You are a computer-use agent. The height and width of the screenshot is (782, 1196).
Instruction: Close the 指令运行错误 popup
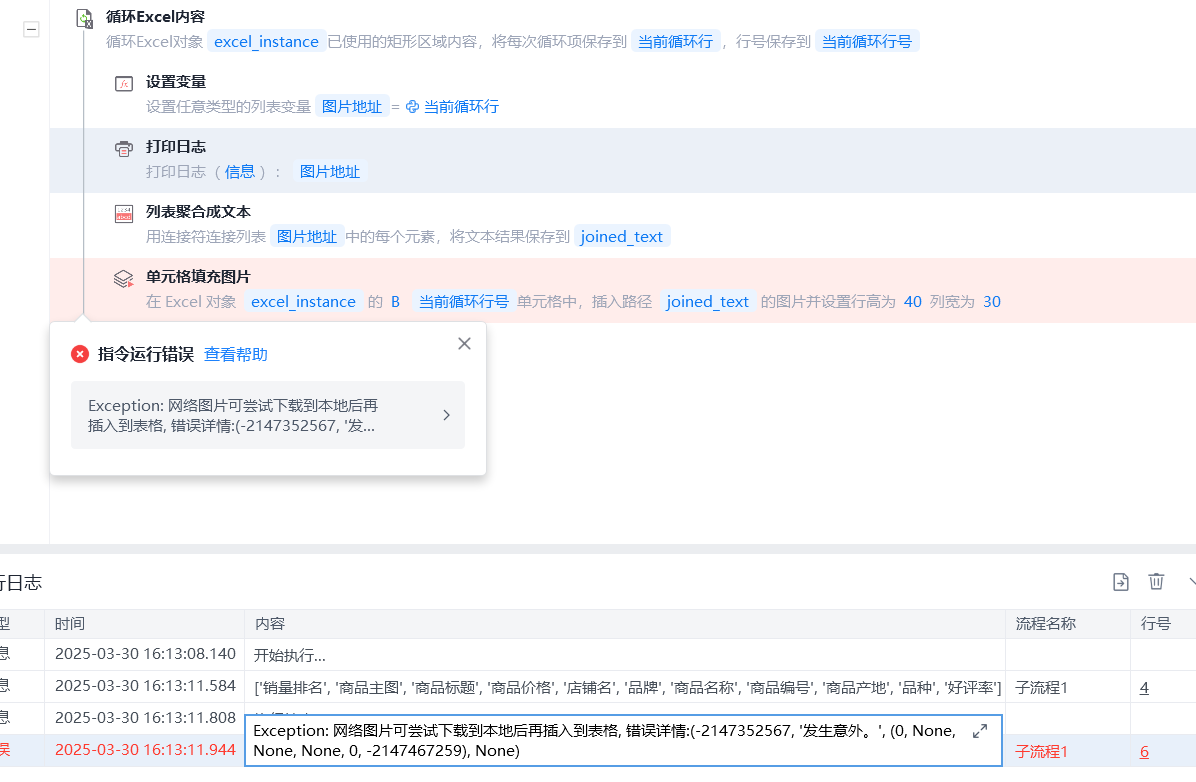(464, 344)
